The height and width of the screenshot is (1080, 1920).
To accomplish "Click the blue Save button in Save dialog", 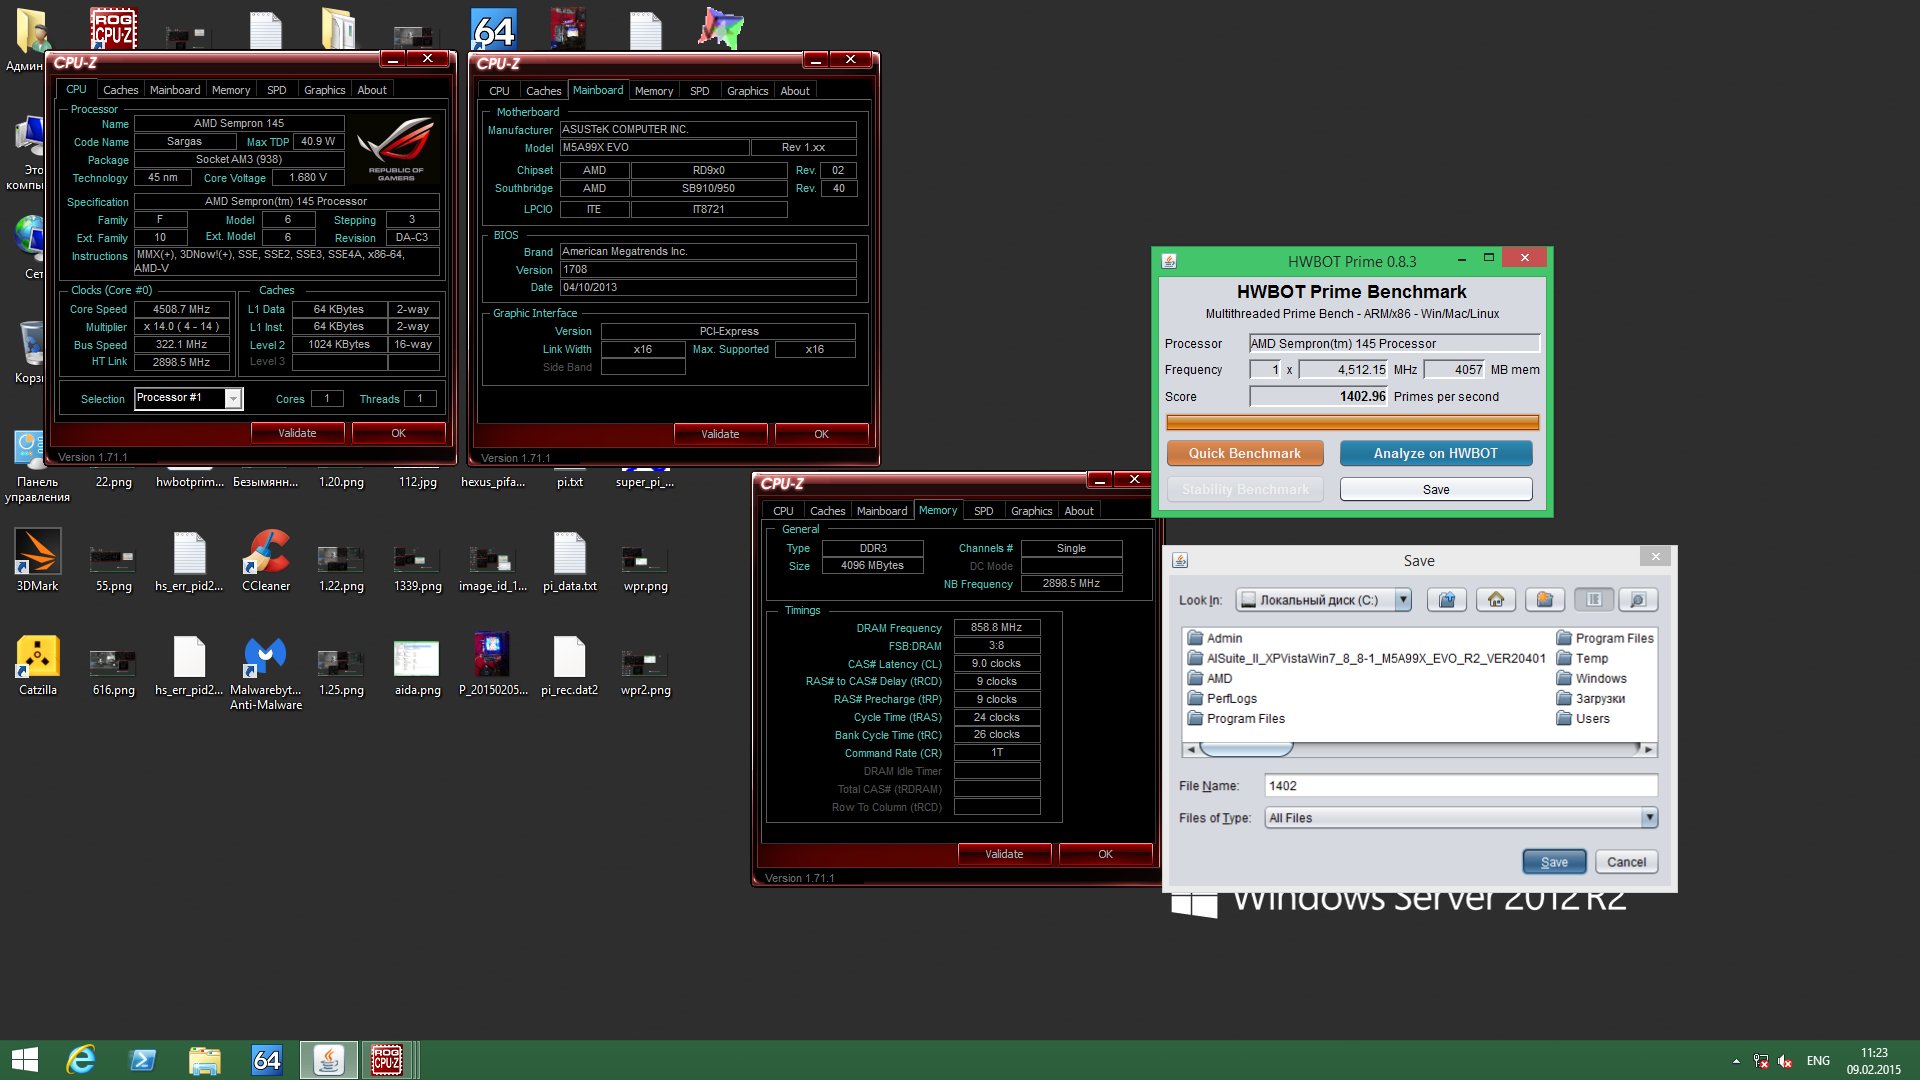I will click(x=1553, y=862).
